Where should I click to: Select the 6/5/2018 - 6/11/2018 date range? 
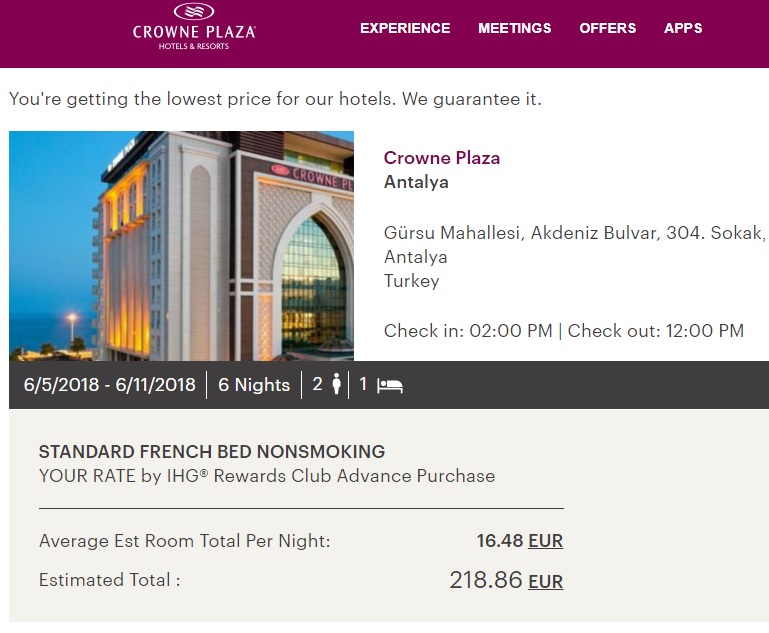(x=110, y=385)
